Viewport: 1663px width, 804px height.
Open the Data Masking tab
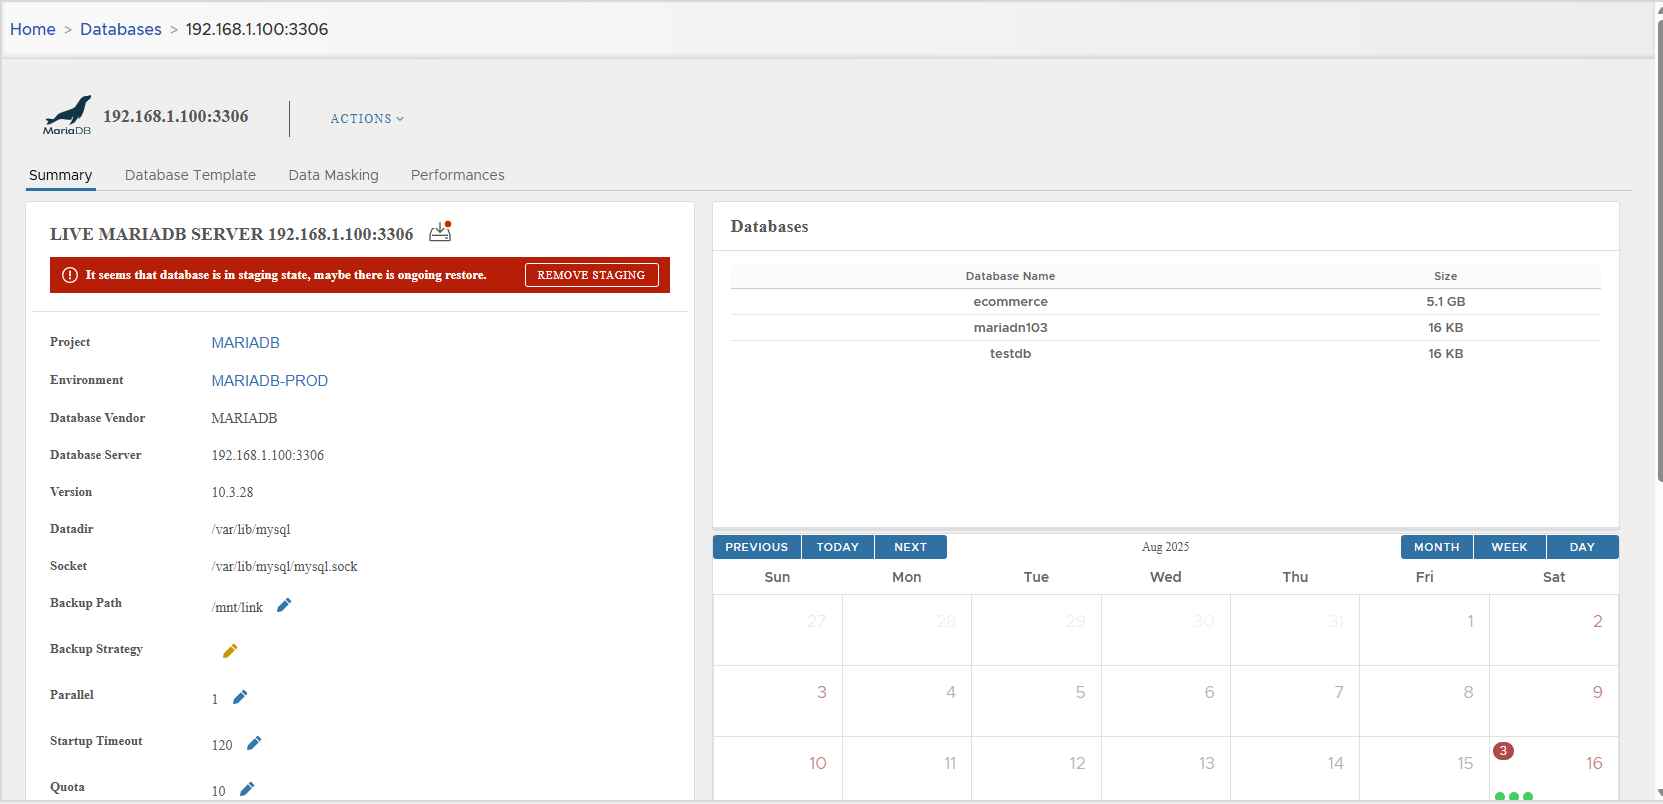pos(333,175)
